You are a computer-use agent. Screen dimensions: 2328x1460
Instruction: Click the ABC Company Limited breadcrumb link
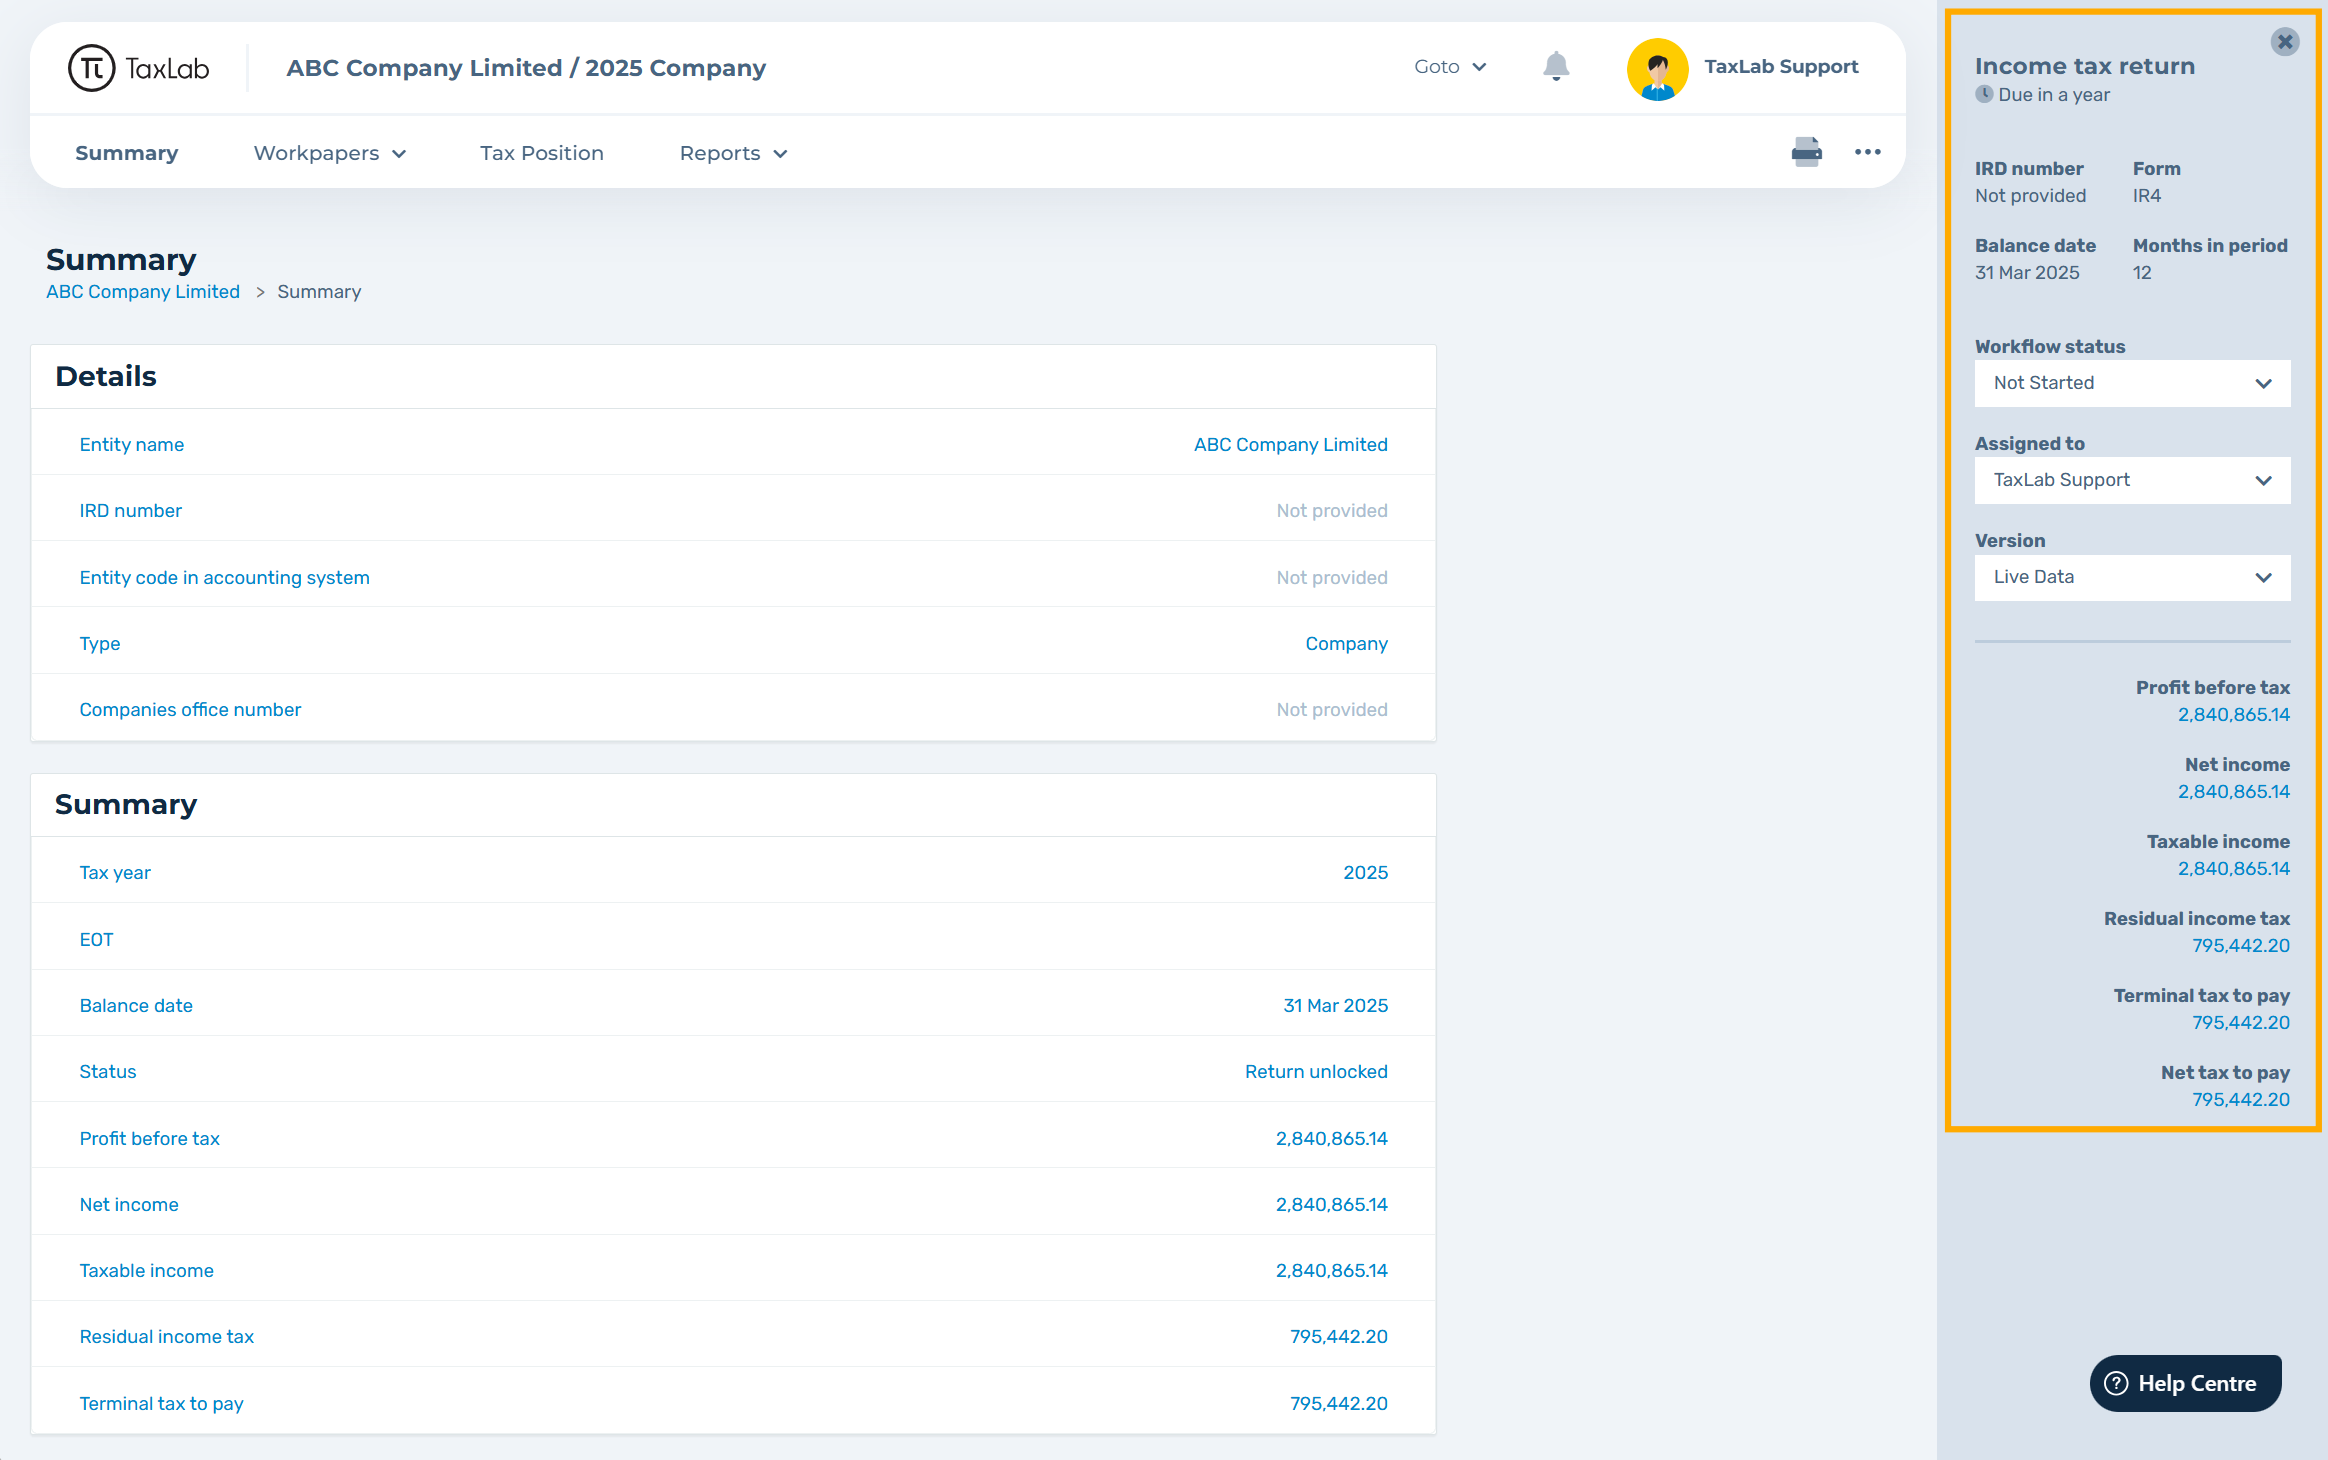[x=143, y=292]
